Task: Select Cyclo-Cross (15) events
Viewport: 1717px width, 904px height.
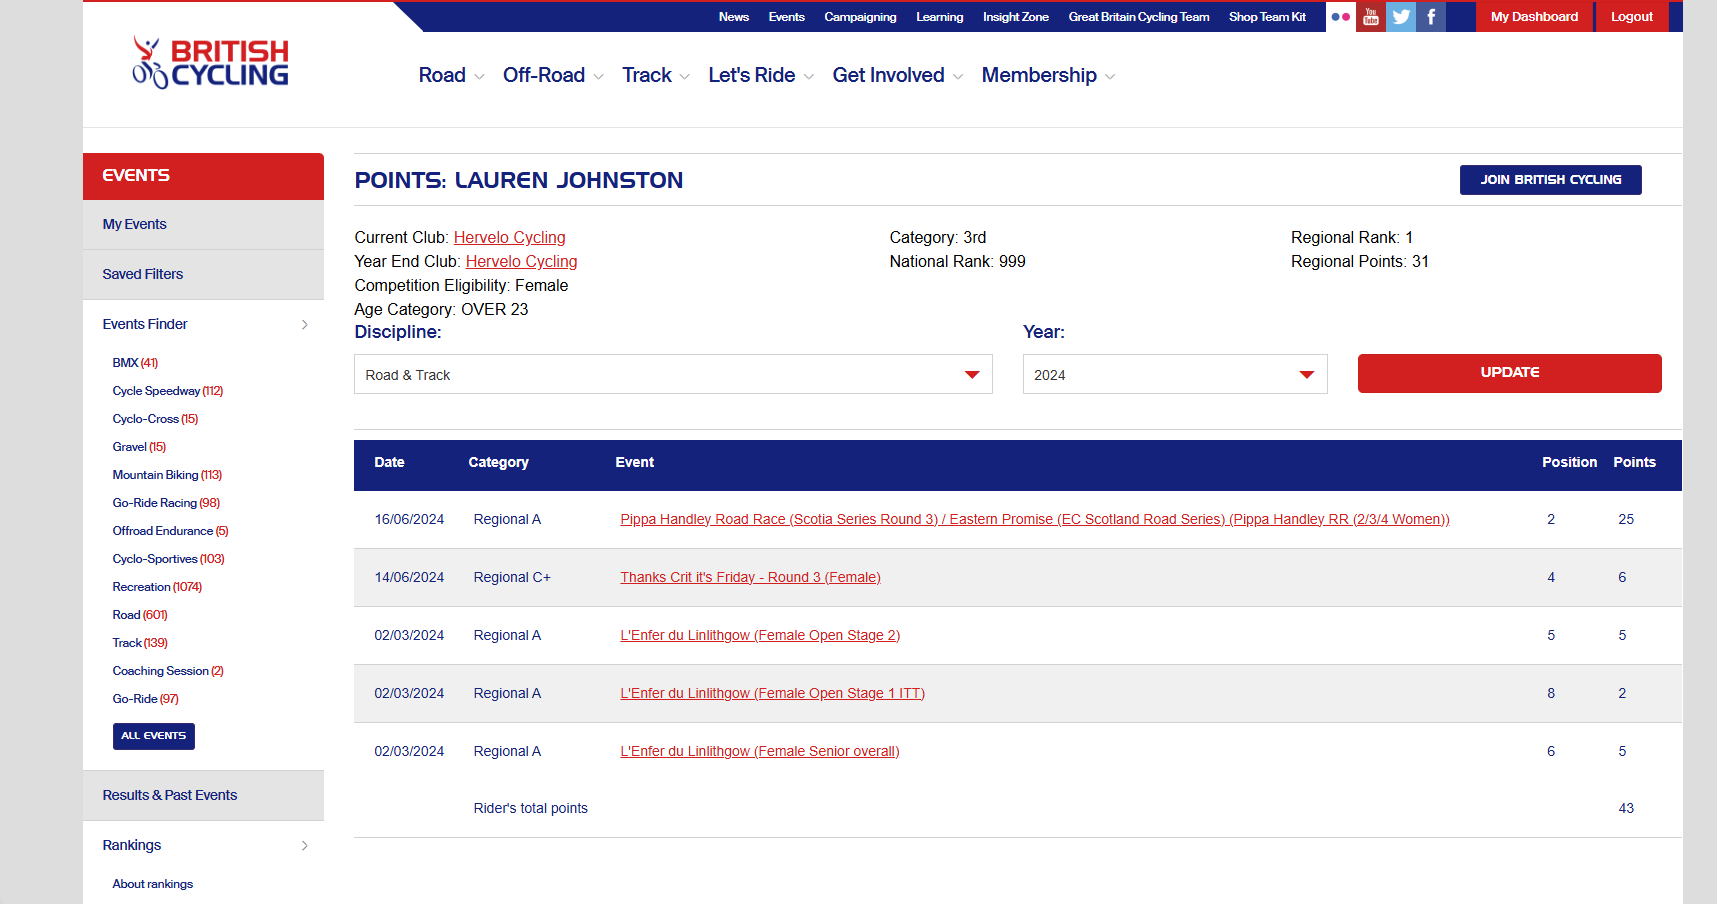Action: (155, 419)
